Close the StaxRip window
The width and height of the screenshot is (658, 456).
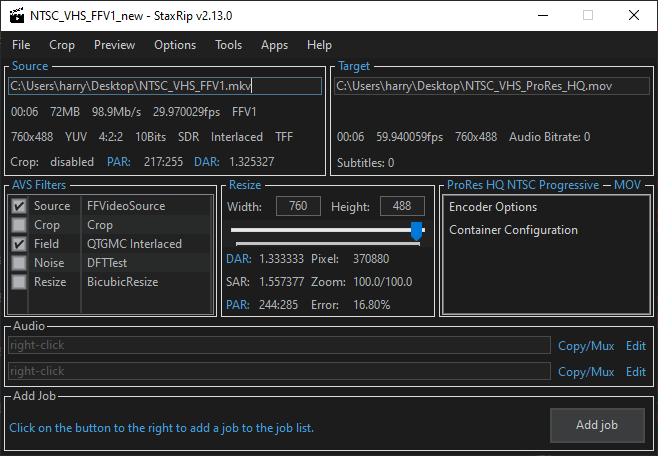(634, 16)
